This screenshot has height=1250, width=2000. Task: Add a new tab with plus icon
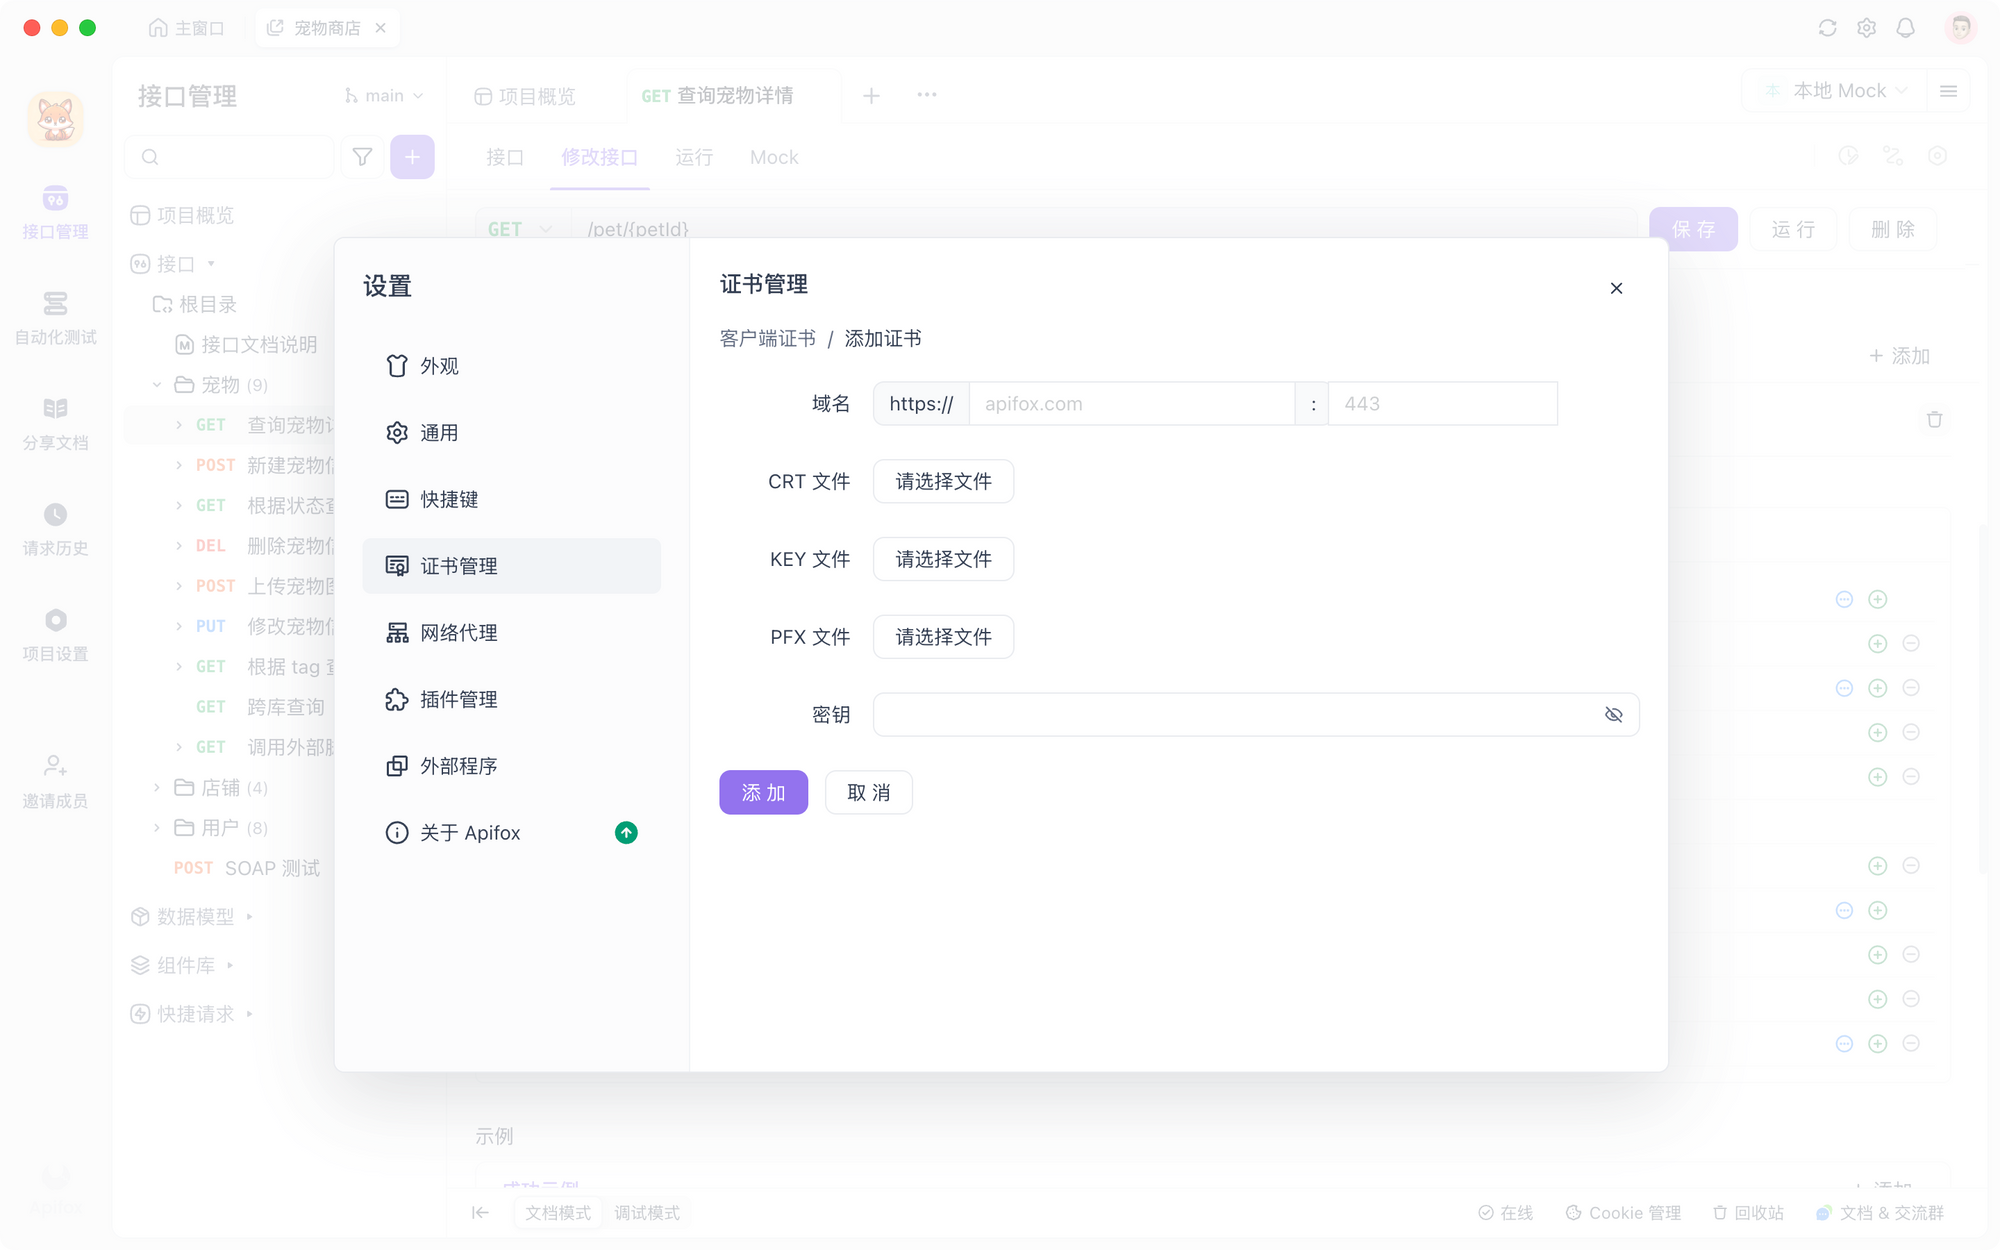(871, 96)
